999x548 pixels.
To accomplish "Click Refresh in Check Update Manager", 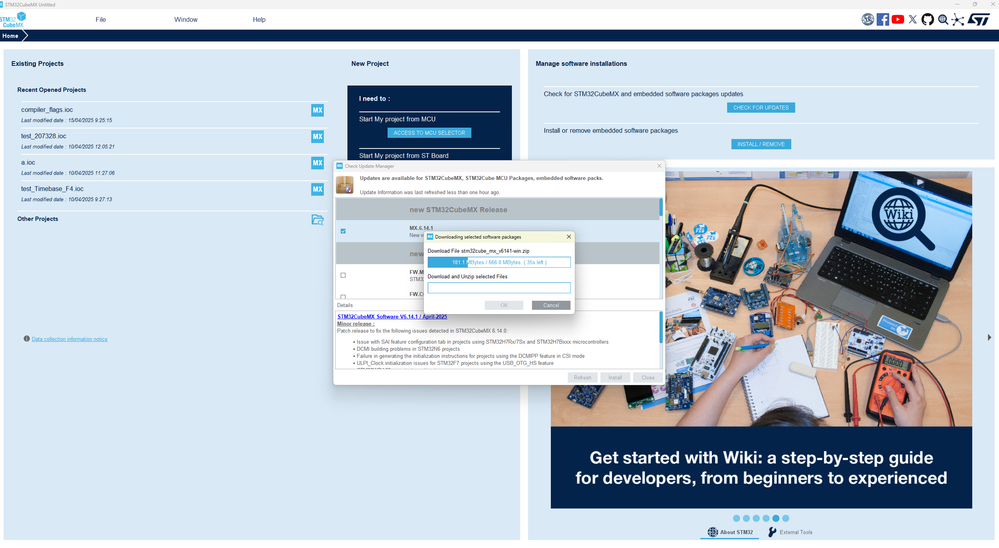I will 582,378.
